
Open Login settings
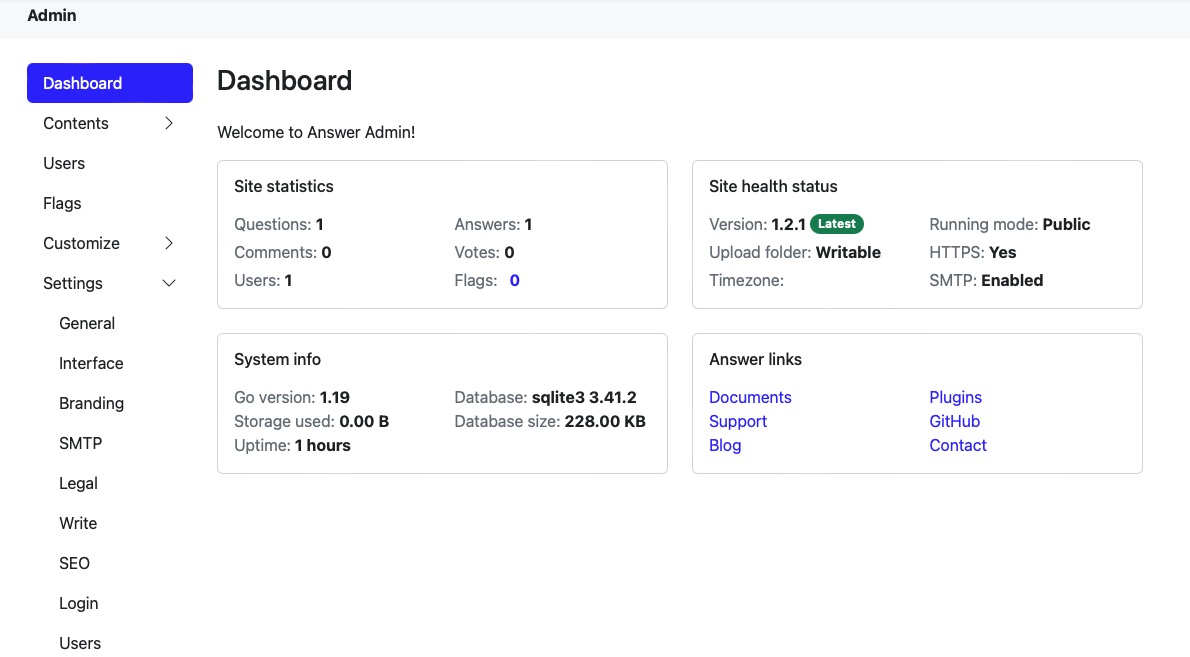(78, 603)
